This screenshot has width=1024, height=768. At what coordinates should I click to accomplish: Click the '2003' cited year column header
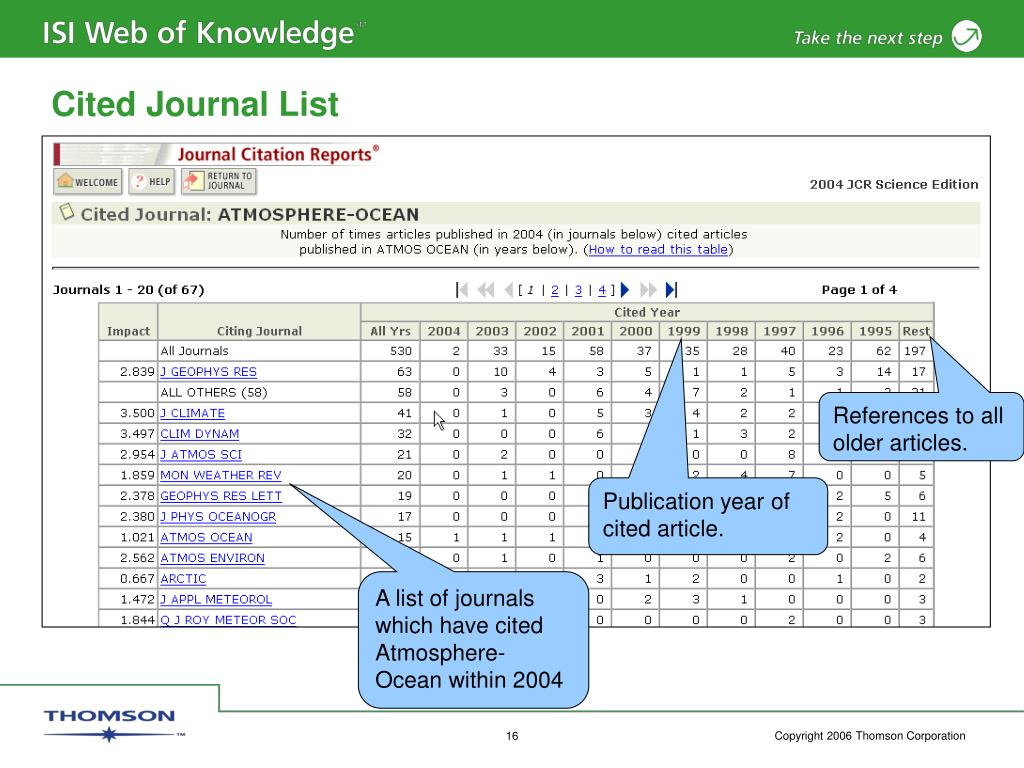tap(492, 331)
